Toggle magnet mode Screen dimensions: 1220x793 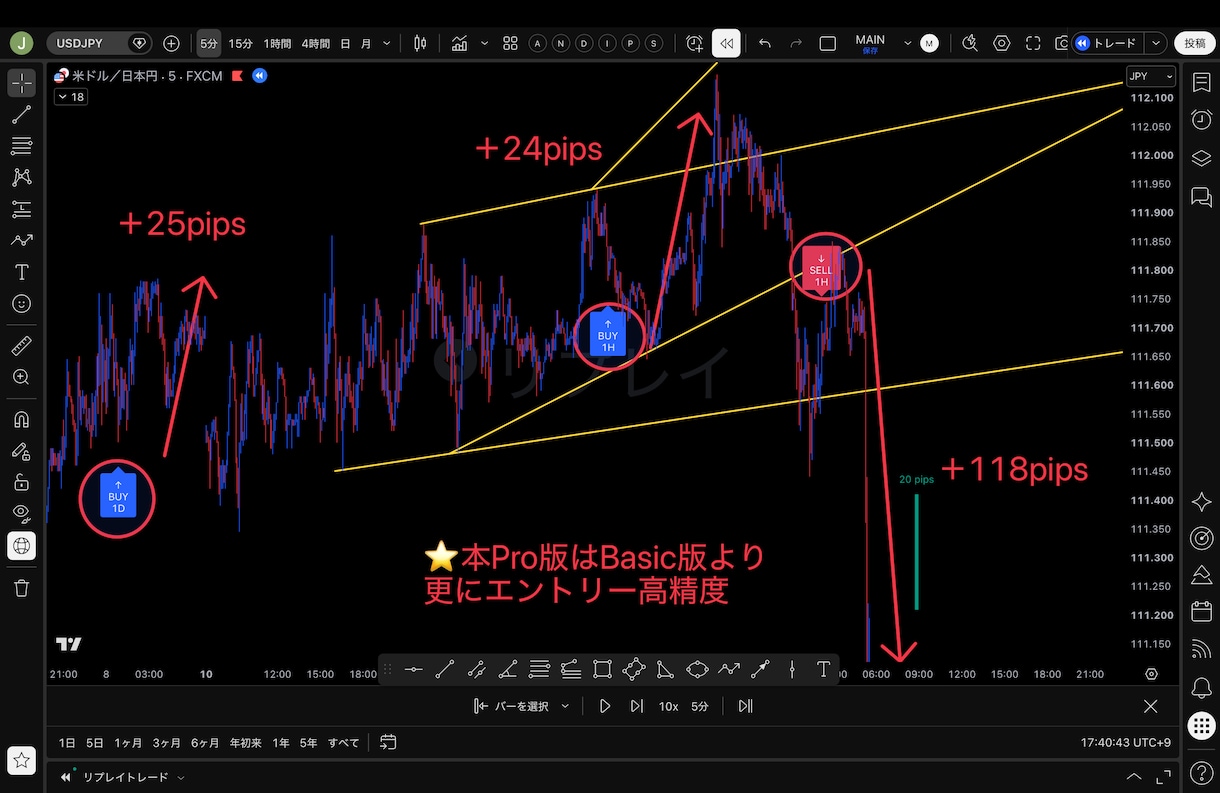click(21, 419)
